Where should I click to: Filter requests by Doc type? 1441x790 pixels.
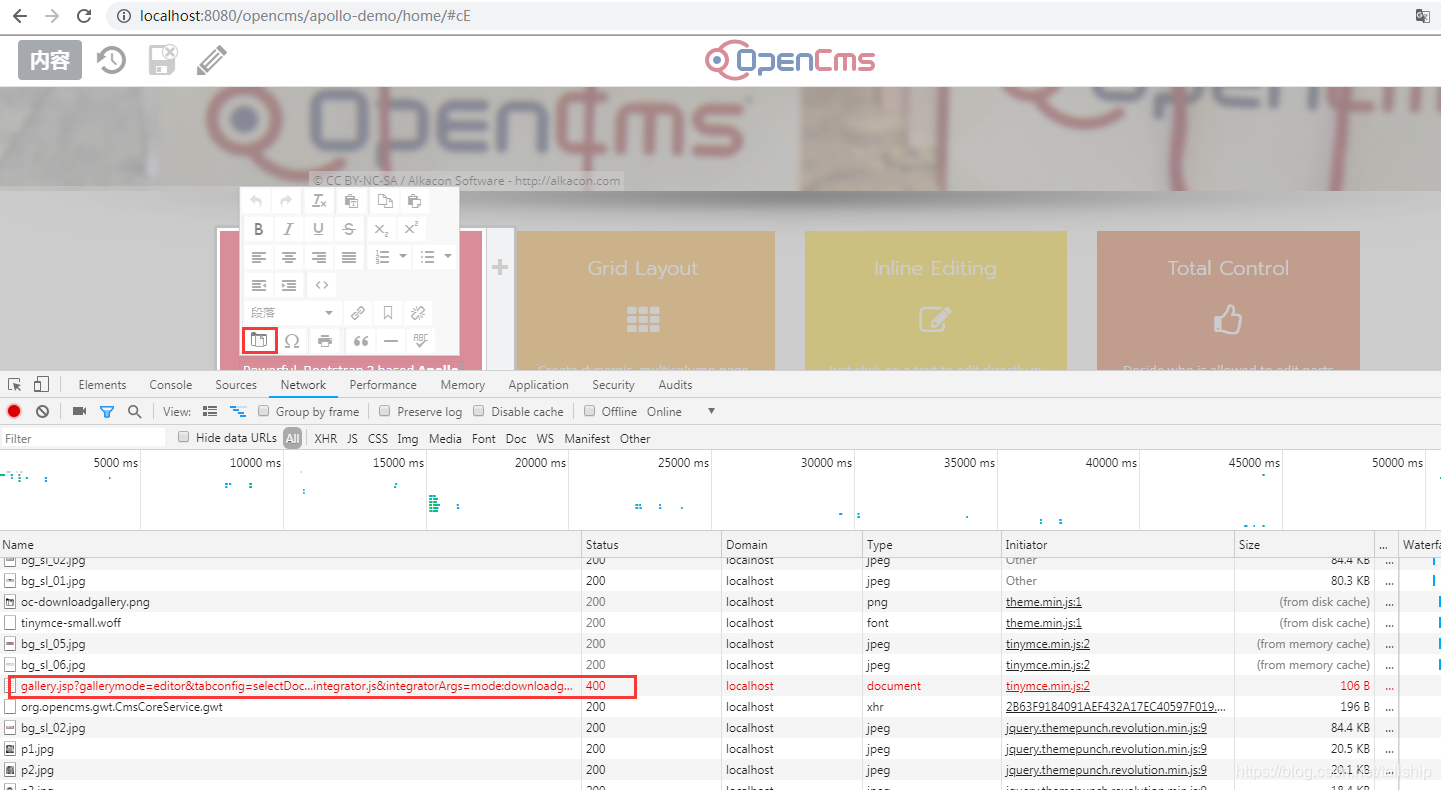click(x=516, y=438)
